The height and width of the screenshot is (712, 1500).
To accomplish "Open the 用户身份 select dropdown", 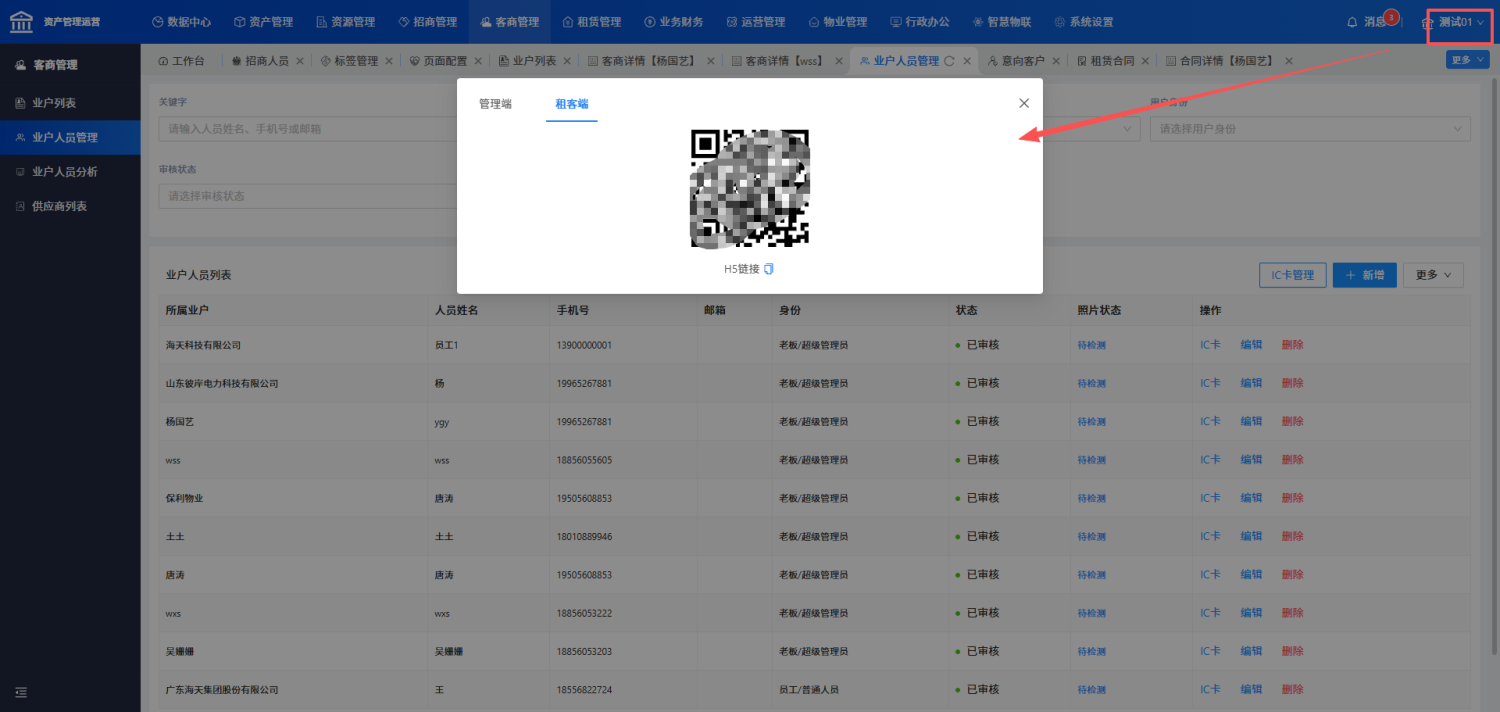I will (x=1310, y=128).
